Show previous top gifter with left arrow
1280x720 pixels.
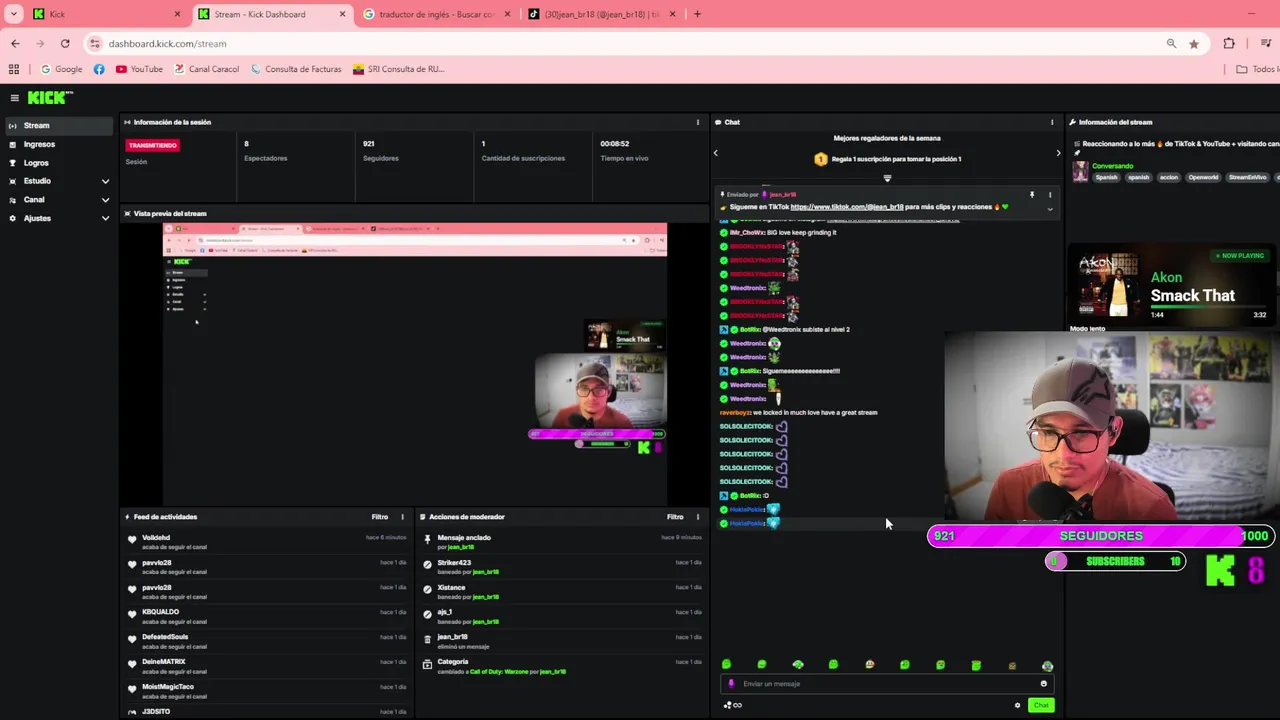(715, 153)
